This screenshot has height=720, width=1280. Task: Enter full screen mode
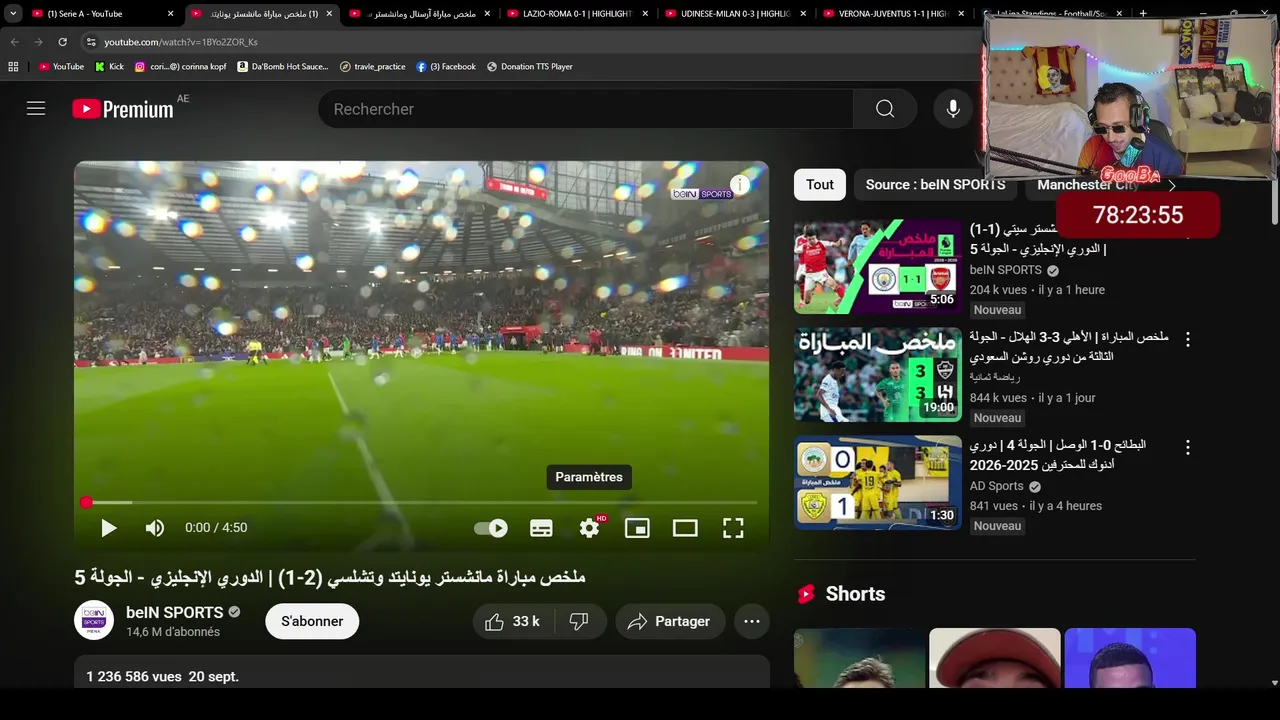coord(733,528)
